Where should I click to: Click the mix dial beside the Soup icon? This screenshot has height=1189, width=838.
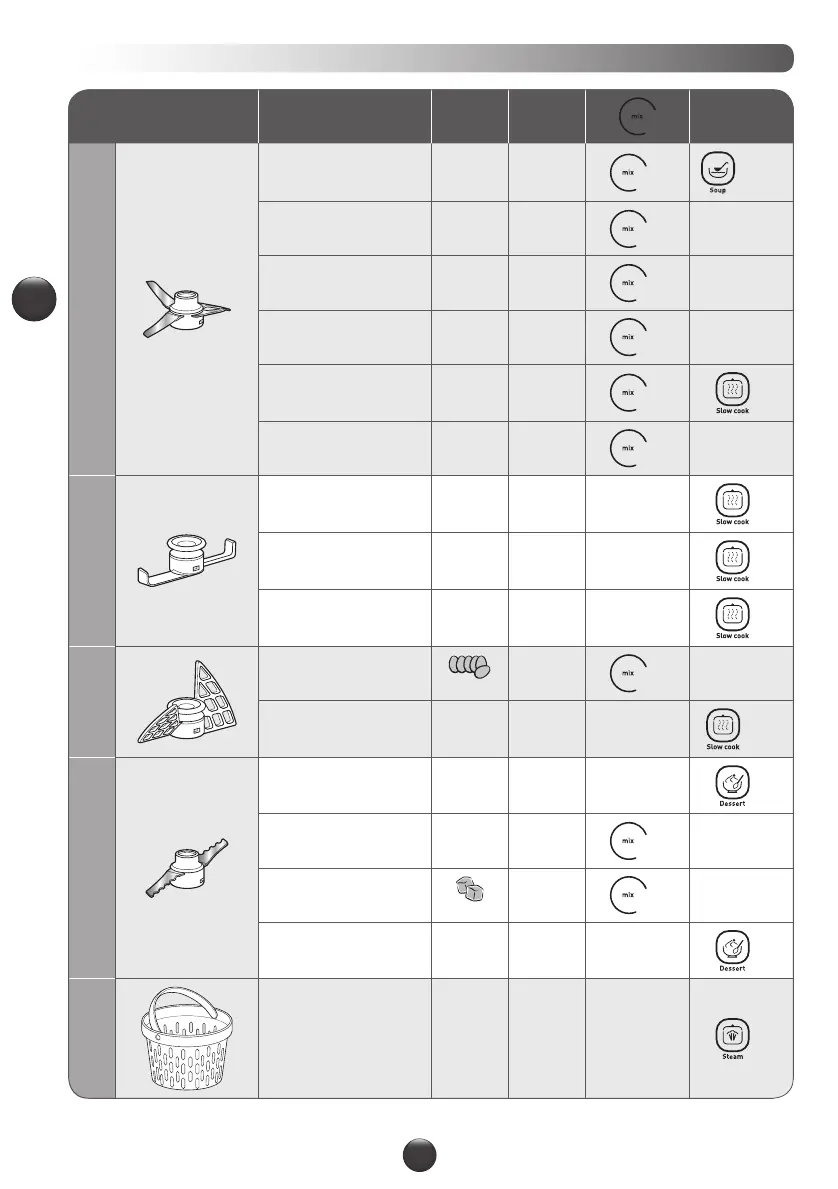pos(628,172)
